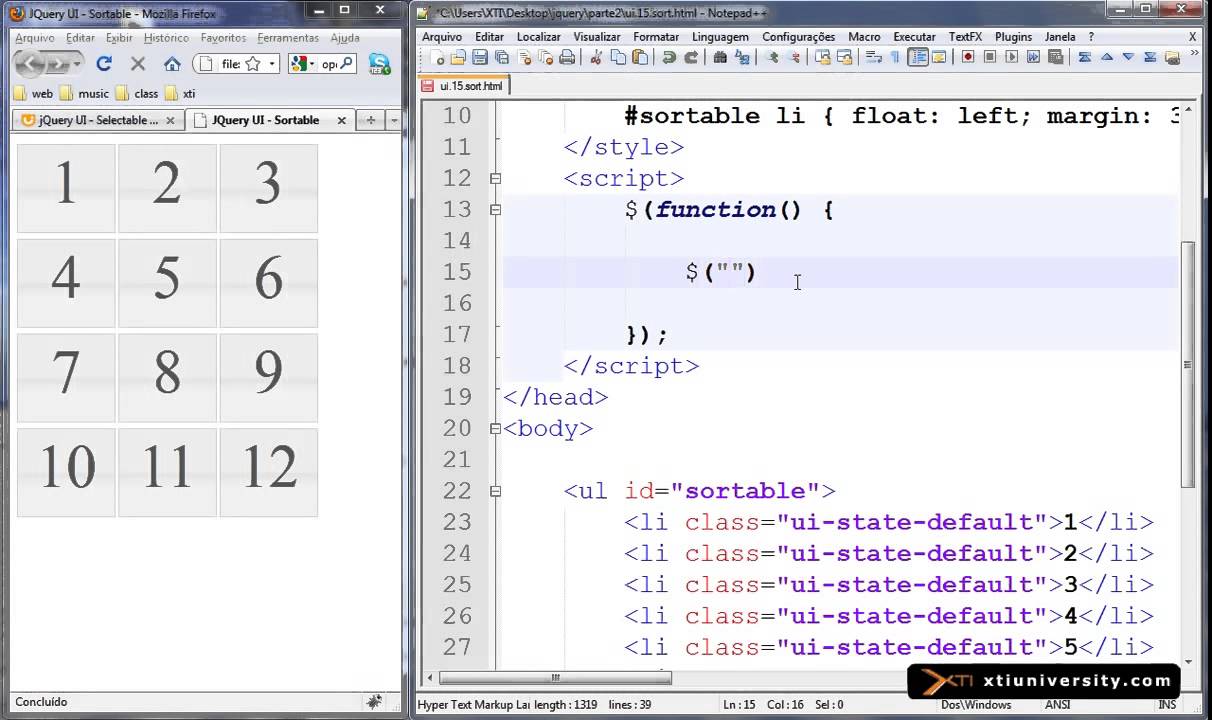Open the web bookmarks folder

point(34,93)
